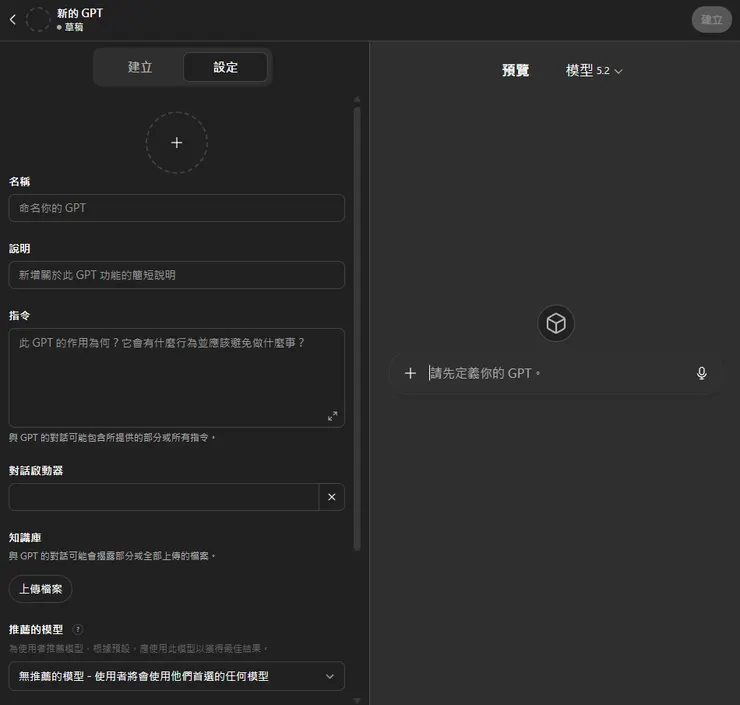
Task: Focus the 名稱 input field
Action: click(x=177, y=208)
